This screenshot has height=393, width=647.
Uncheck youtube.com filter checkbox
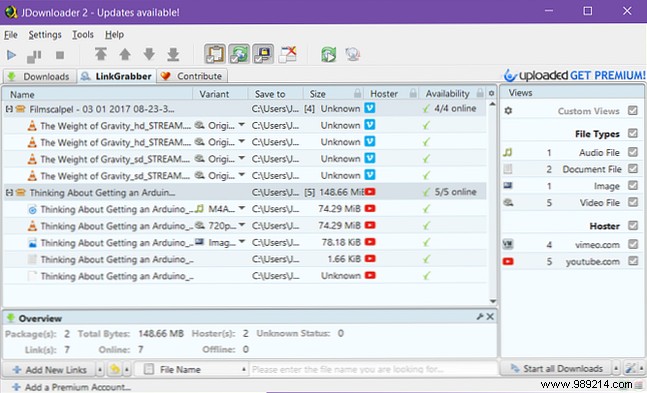coord(633,261)
